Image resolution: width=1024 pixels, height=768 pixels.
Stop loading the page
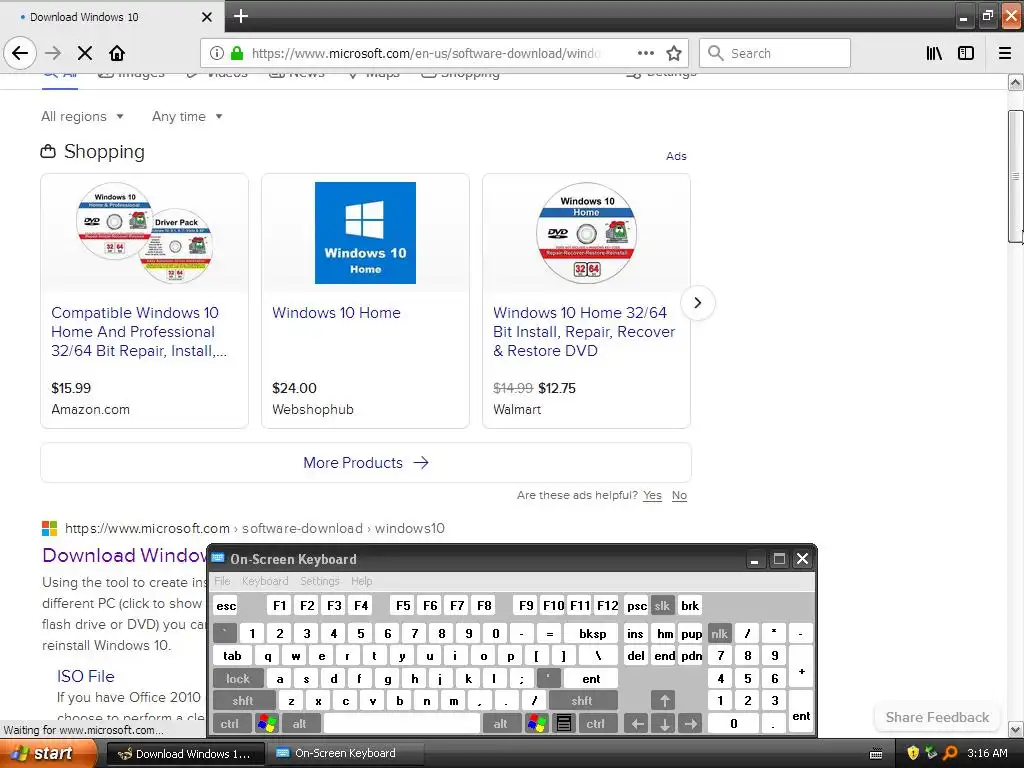pos(85,53)
